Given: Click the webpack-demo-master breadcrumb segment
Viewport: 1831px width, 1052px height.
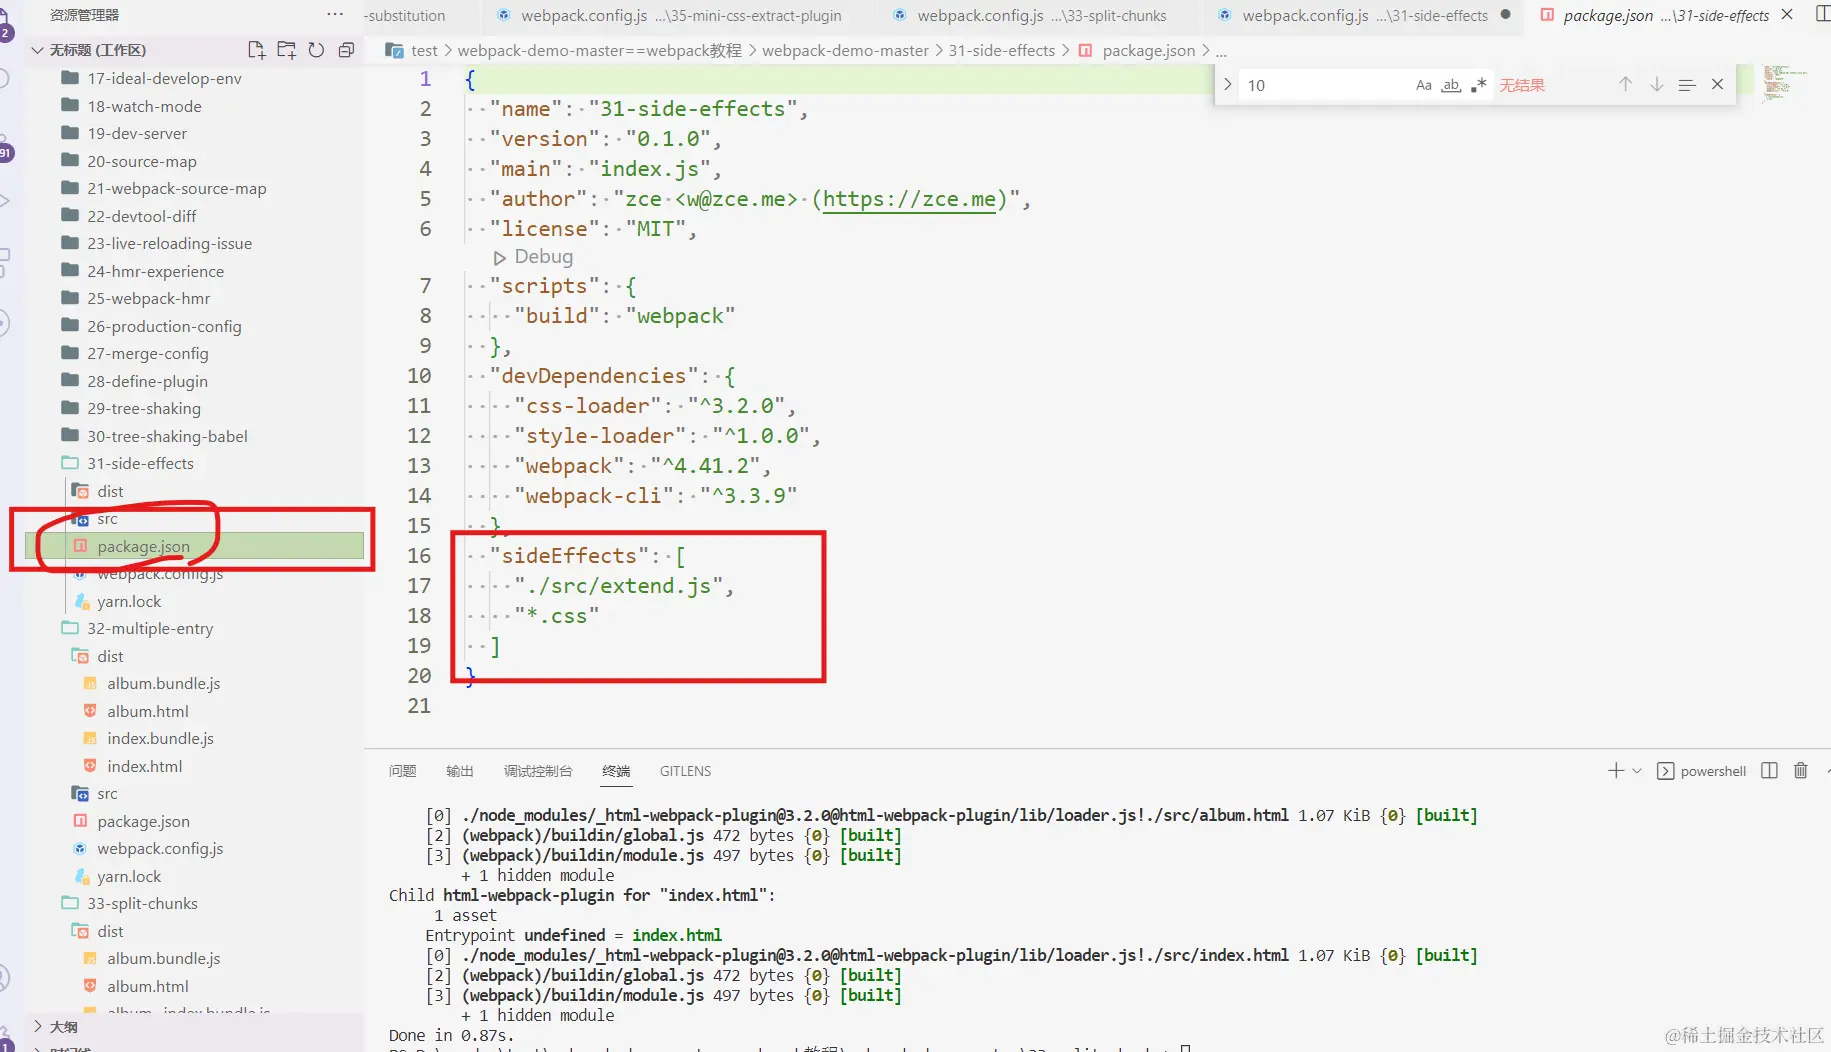Looking at the screenshot, I should pos(845,50).
